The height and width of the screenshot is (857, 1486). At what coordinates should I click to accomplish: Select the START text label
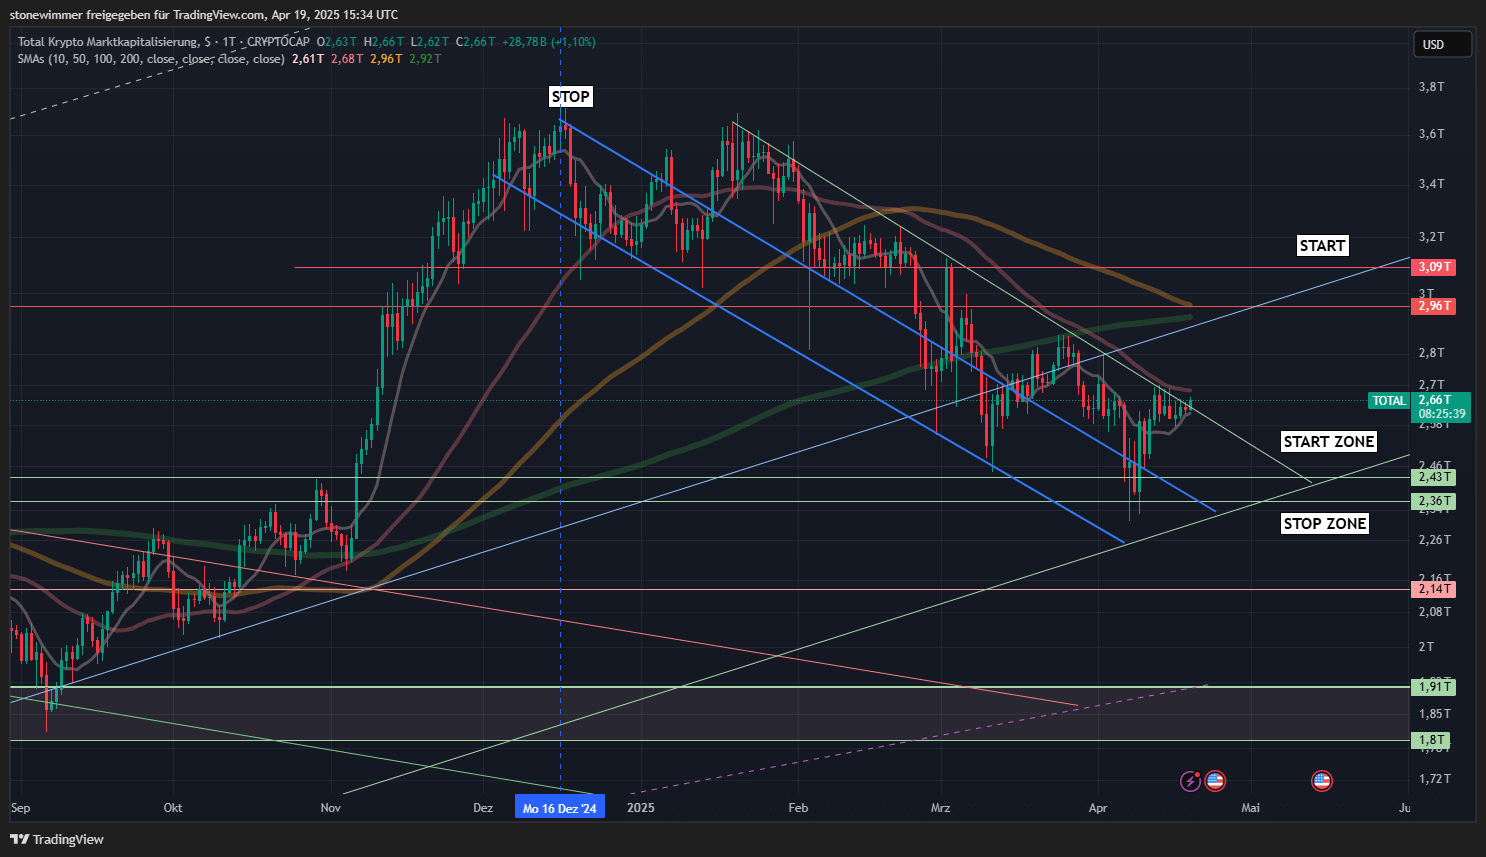1322,246
